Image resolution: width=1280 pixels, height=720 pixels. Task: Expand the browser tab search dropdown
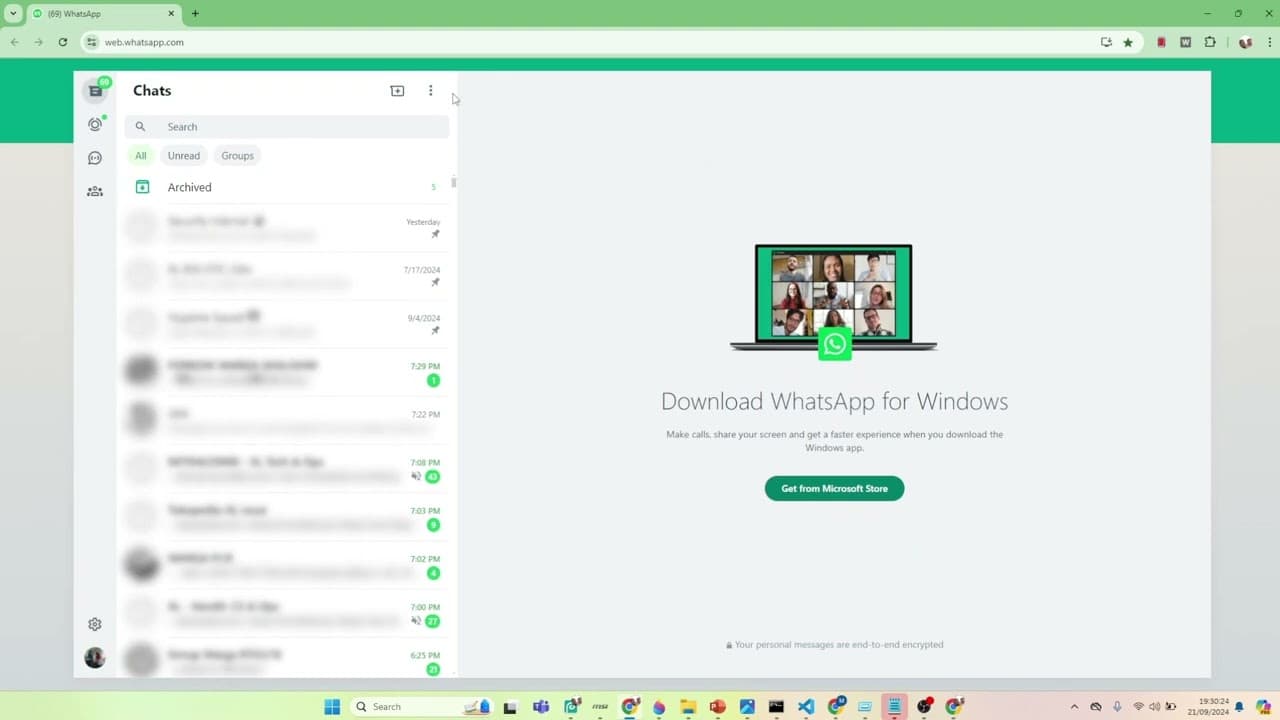[x=13, y=14]
